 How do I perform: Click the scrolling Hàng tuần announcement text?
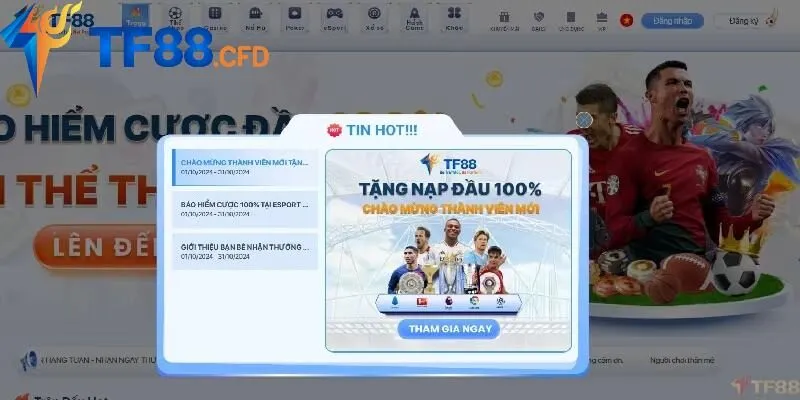(x=99, y=360)
